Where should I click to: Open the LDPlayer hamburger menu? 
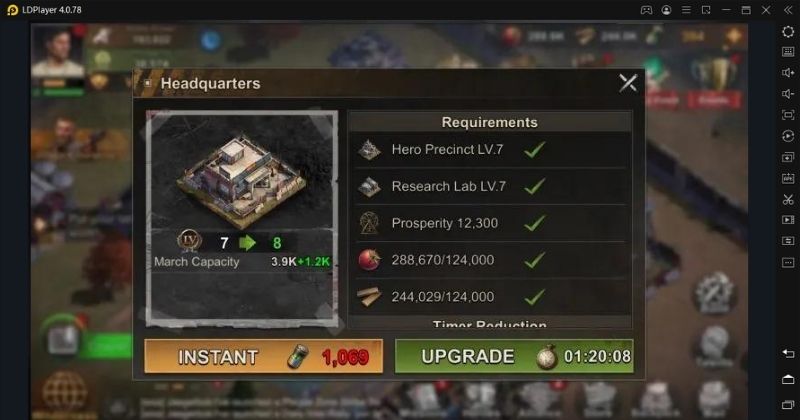click(x=686, y=10)
